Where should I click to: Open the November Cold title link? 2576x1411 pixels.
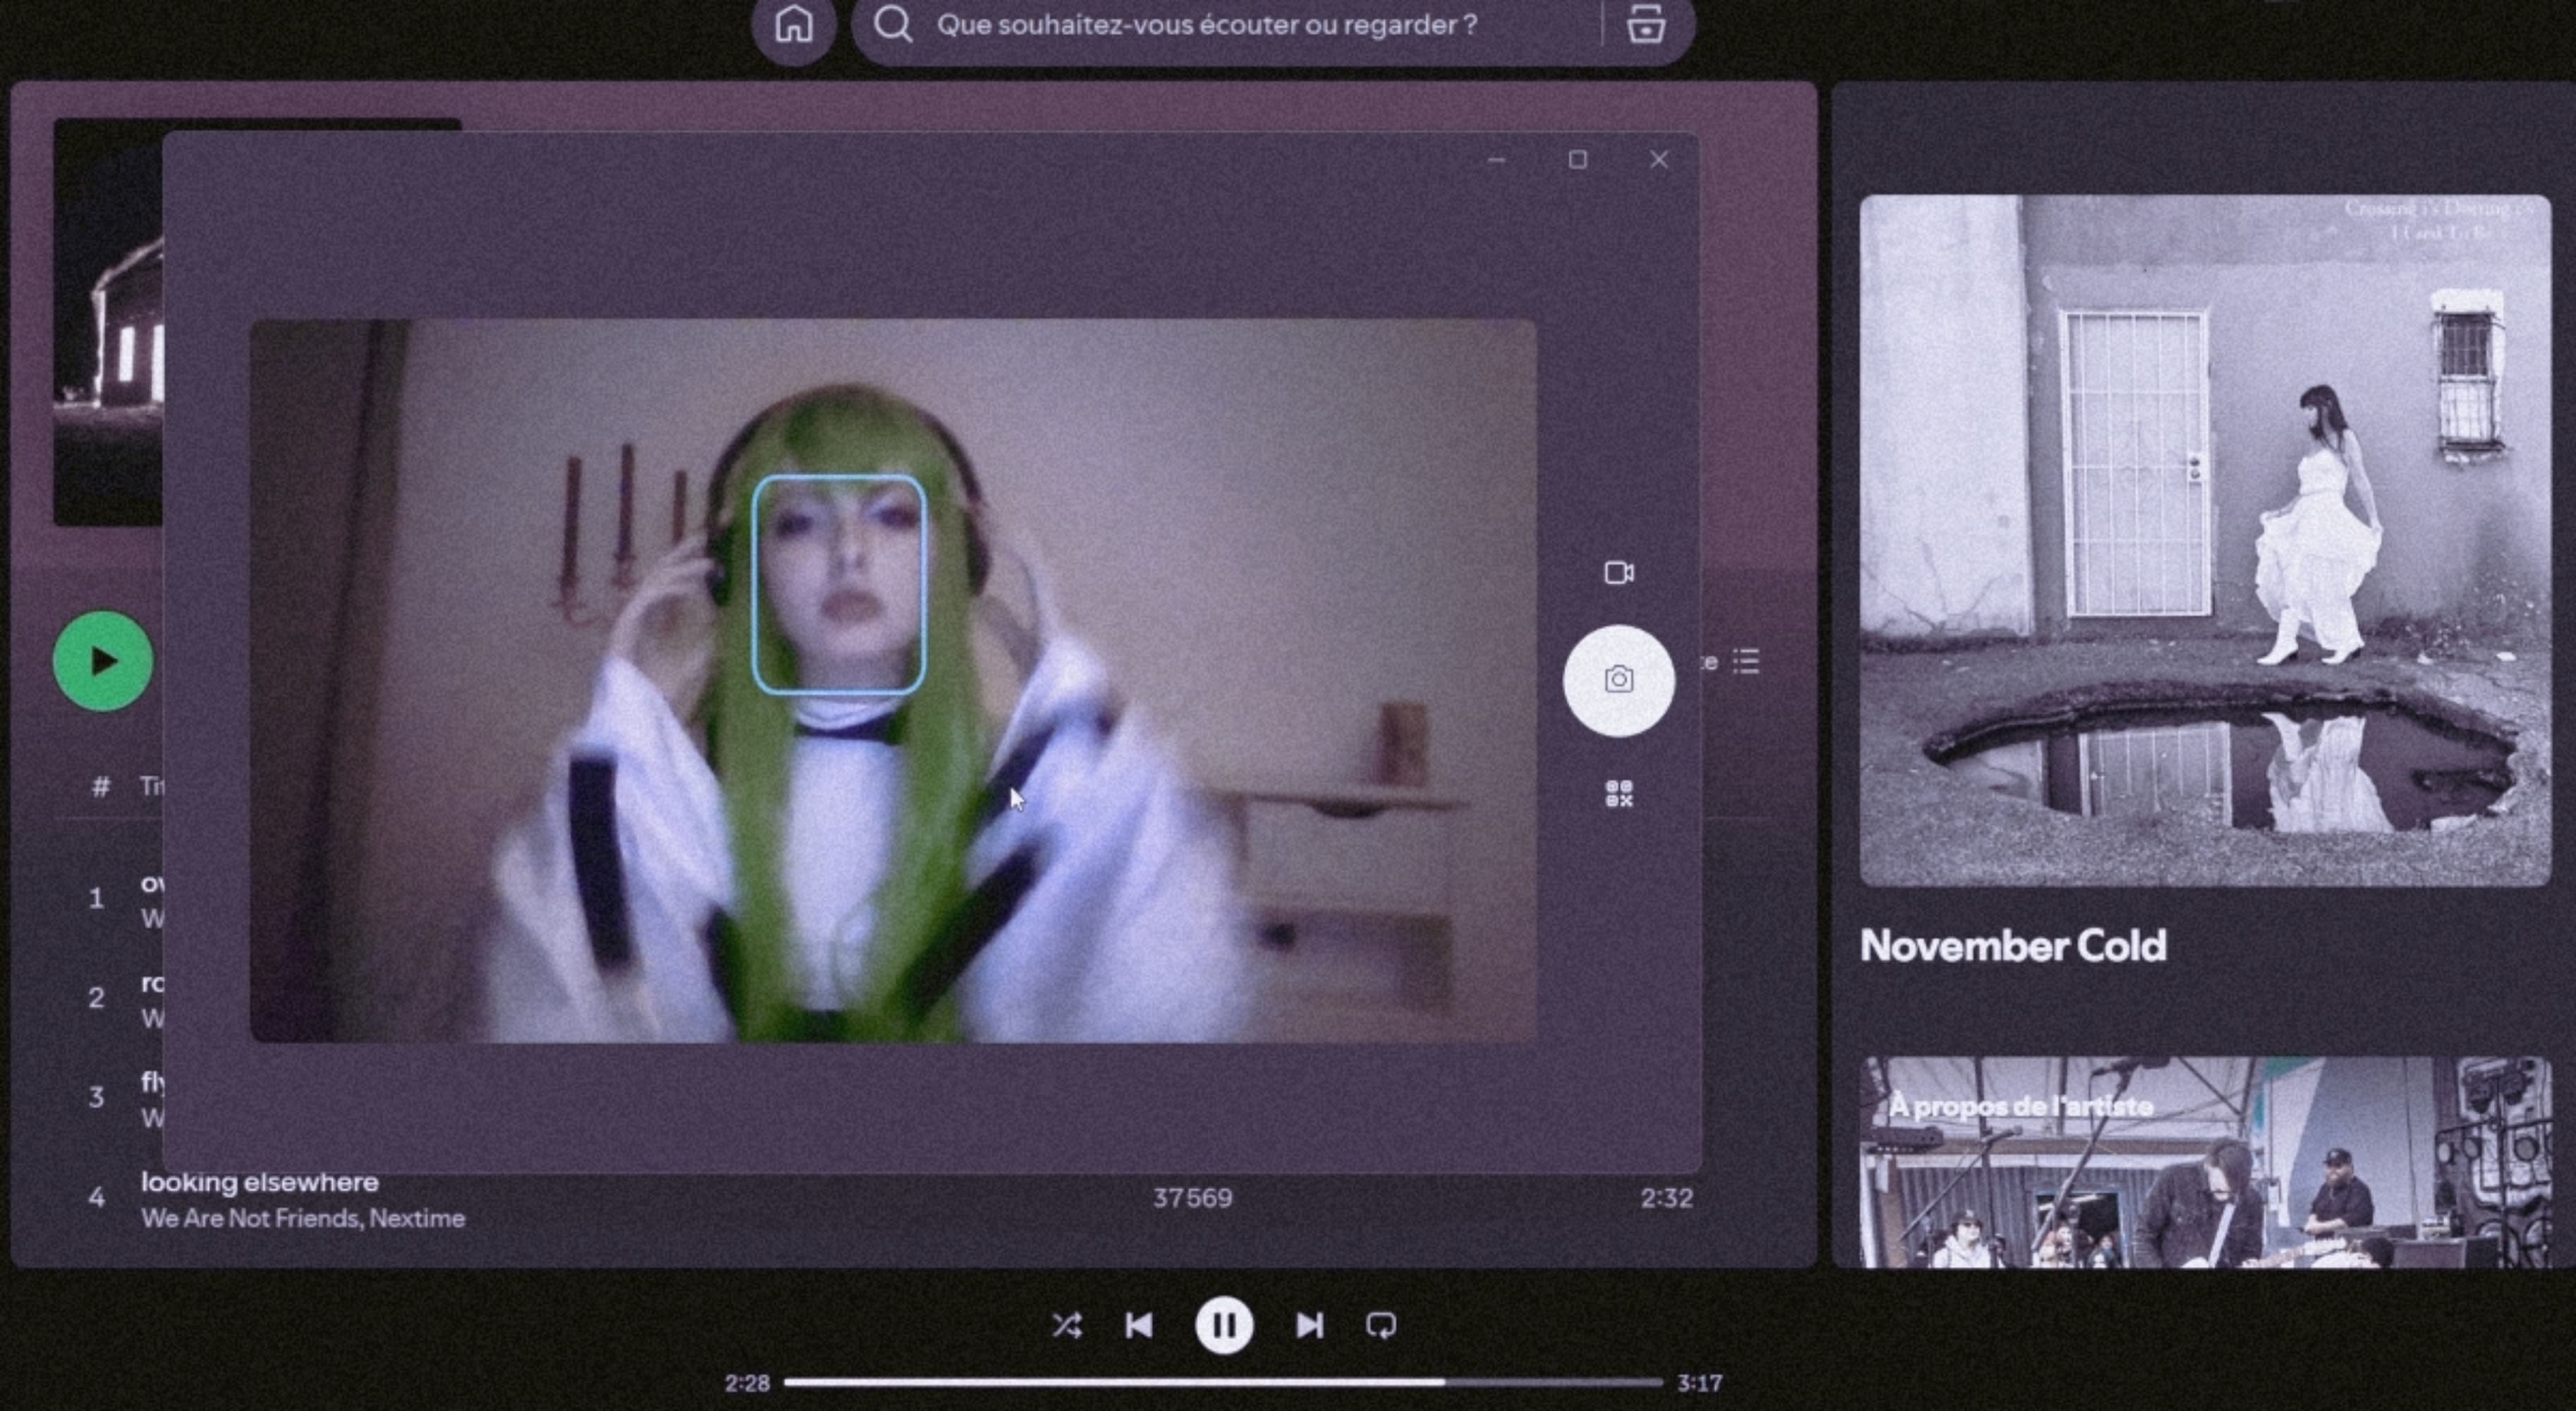pos(2012,946)
